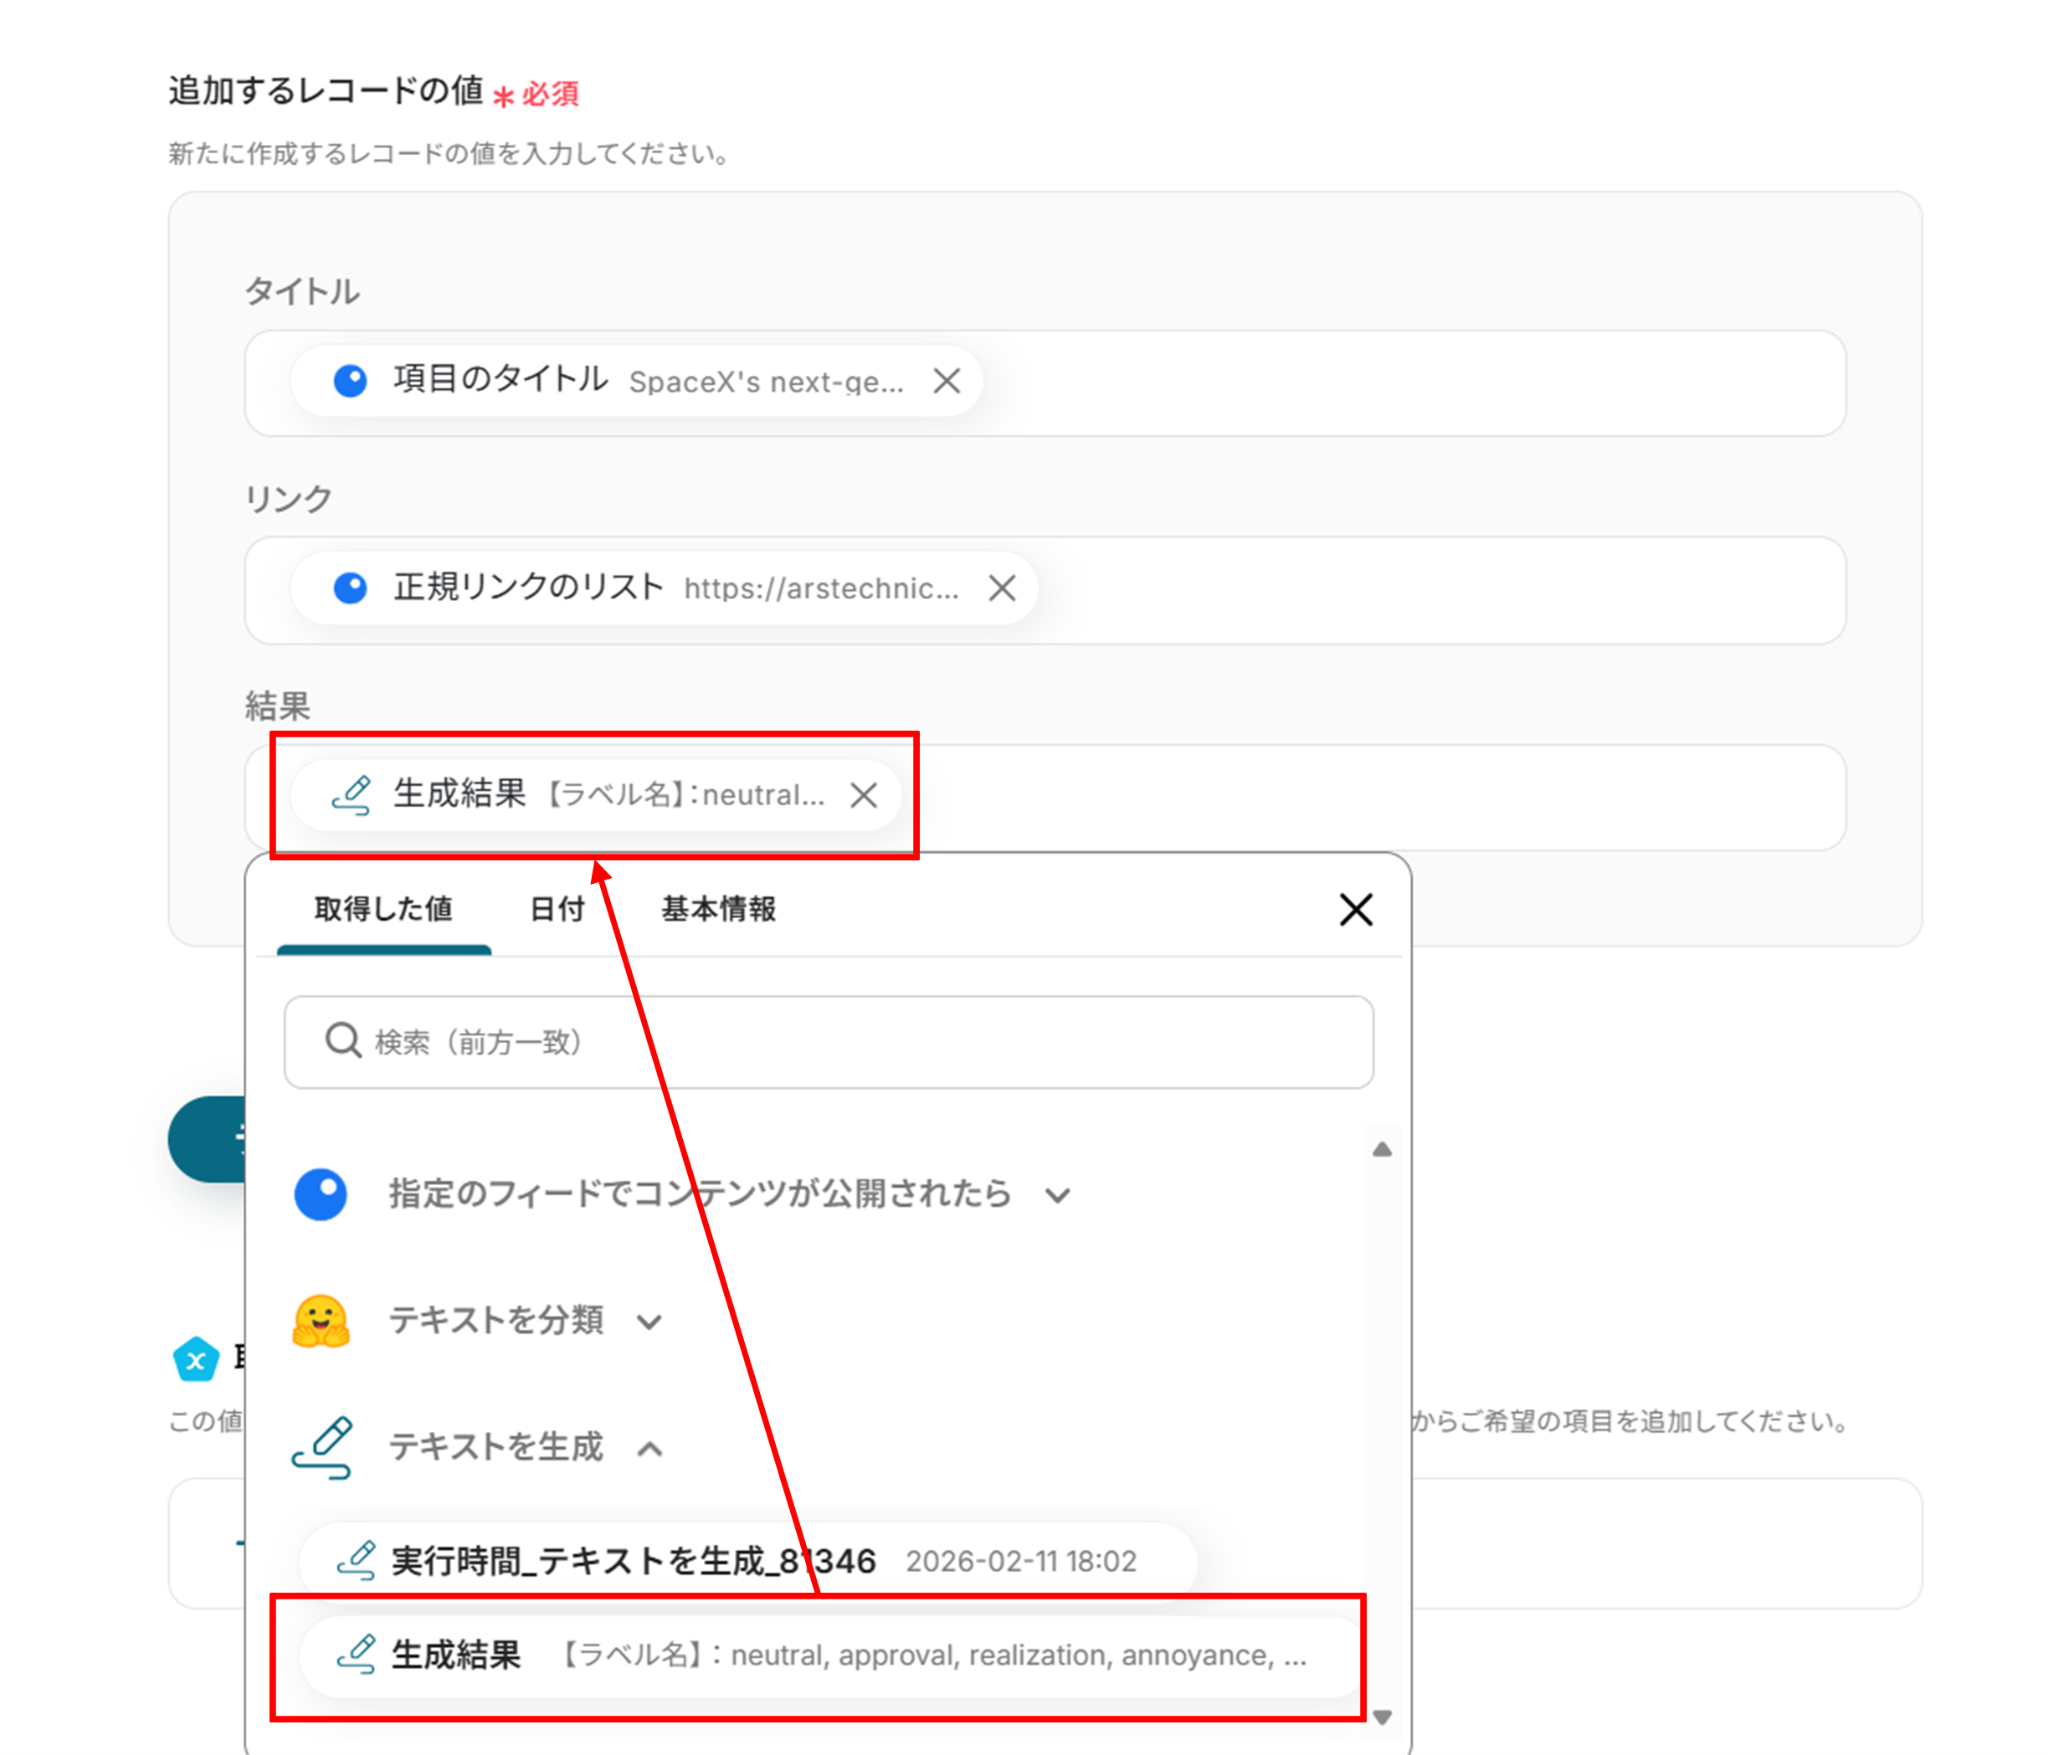Expand 指定のフィードでコンテンツが公開されたら section
The width and height of the screenshot is (2048, 1755).
pyautogui.click(x=1058, y=1195)
